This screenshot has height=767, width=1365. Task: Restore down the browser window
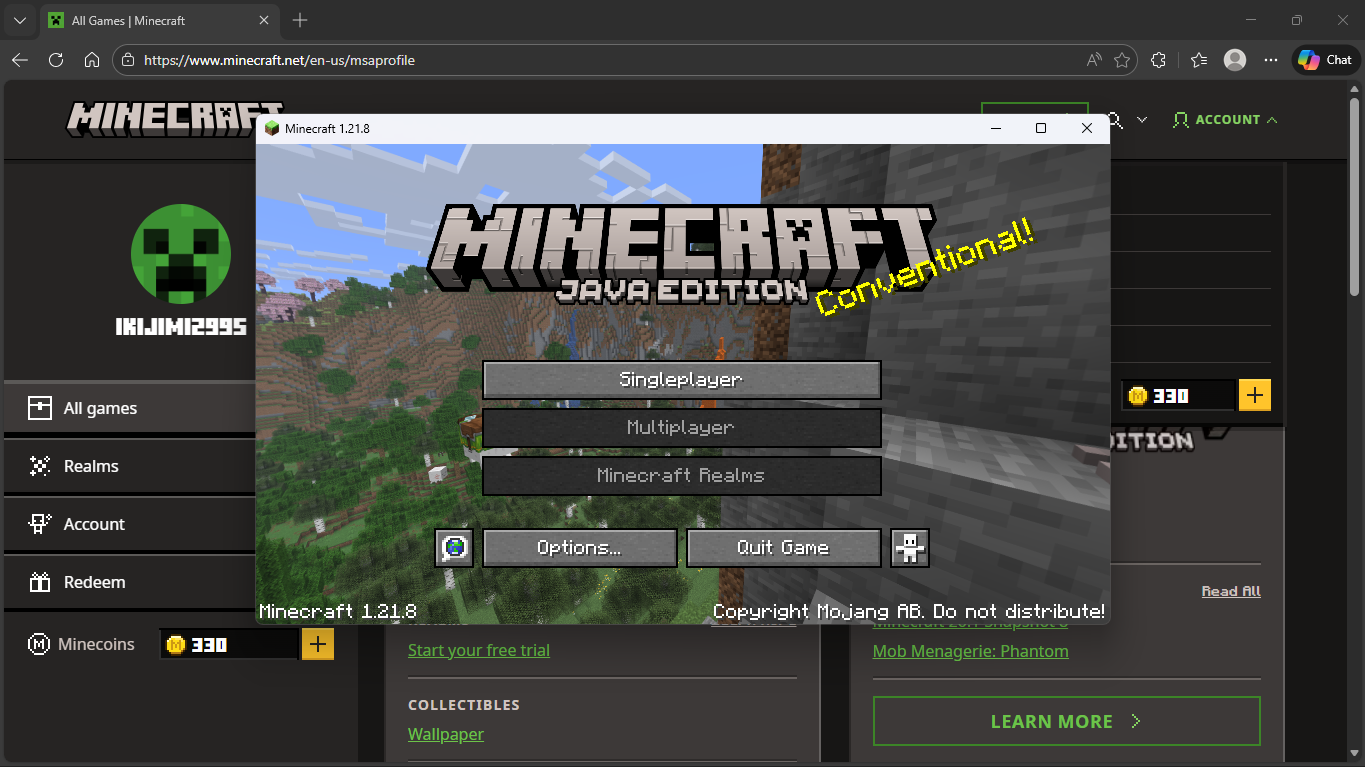tap(1297, 20)
